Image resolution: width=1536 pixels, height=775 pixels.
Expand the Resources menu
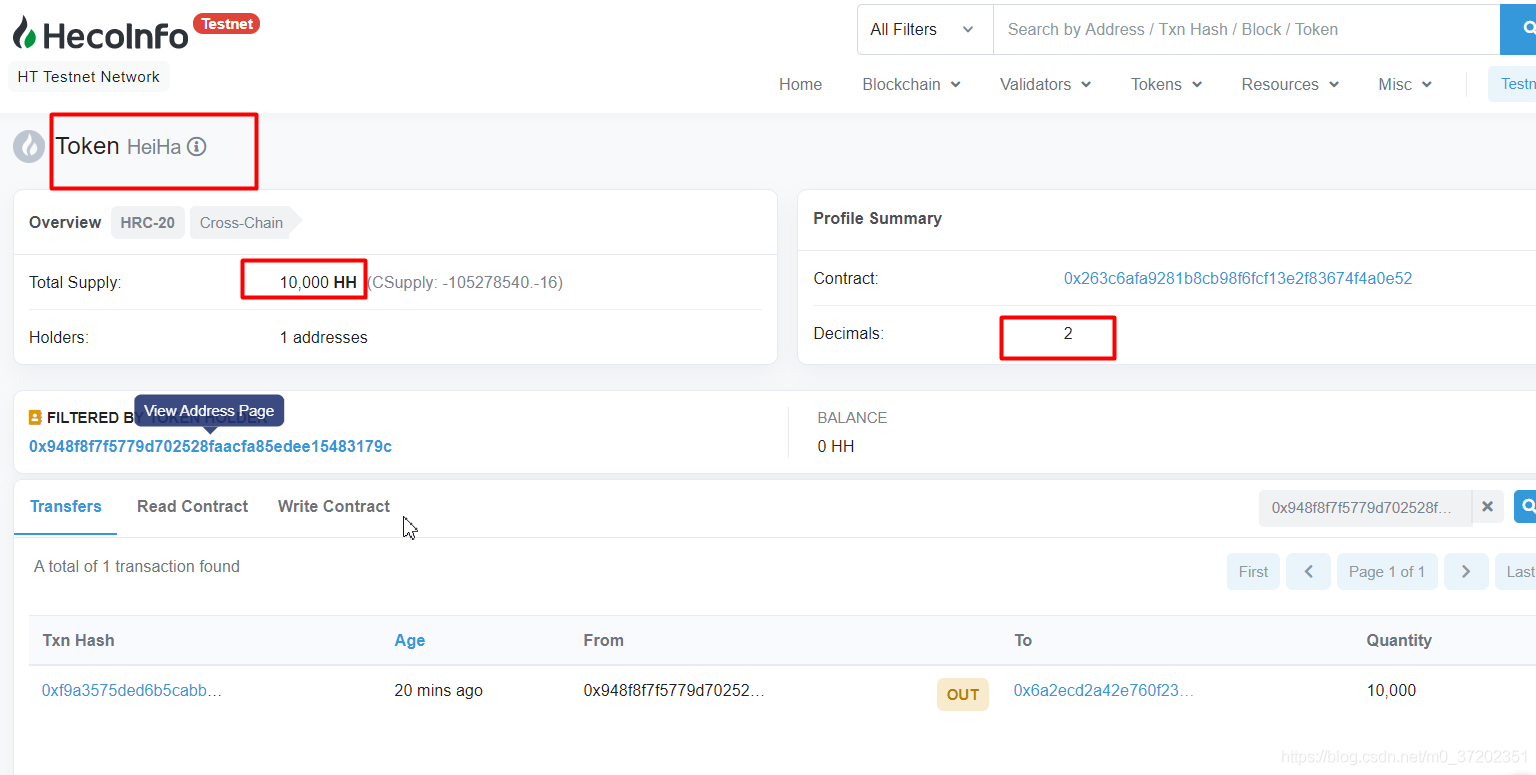tap(1290, 84)
